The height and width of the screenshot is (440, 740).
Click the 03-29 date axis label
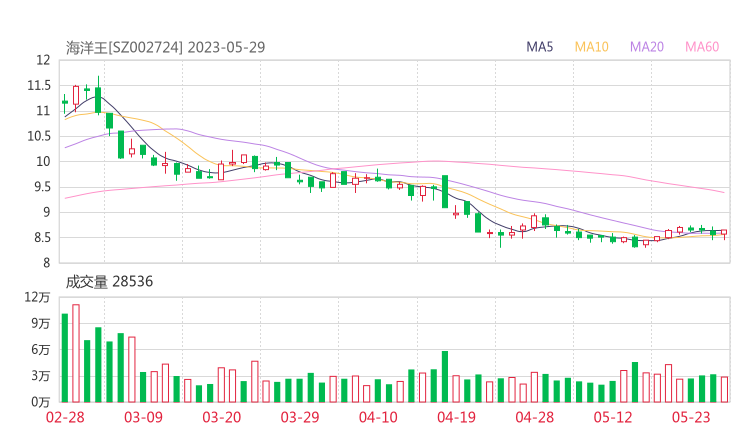pos(300,417)
